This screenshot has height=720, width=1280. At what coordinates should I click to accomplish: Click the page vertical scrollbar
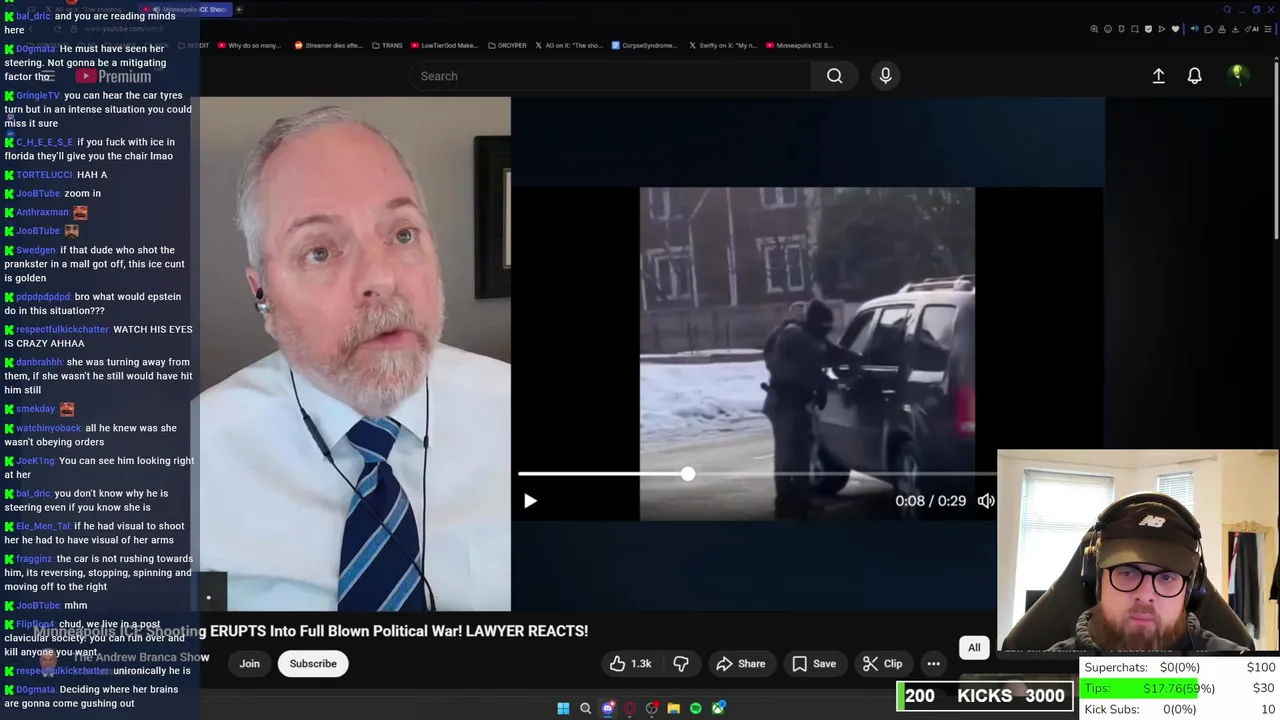(x=1276, y=150)
